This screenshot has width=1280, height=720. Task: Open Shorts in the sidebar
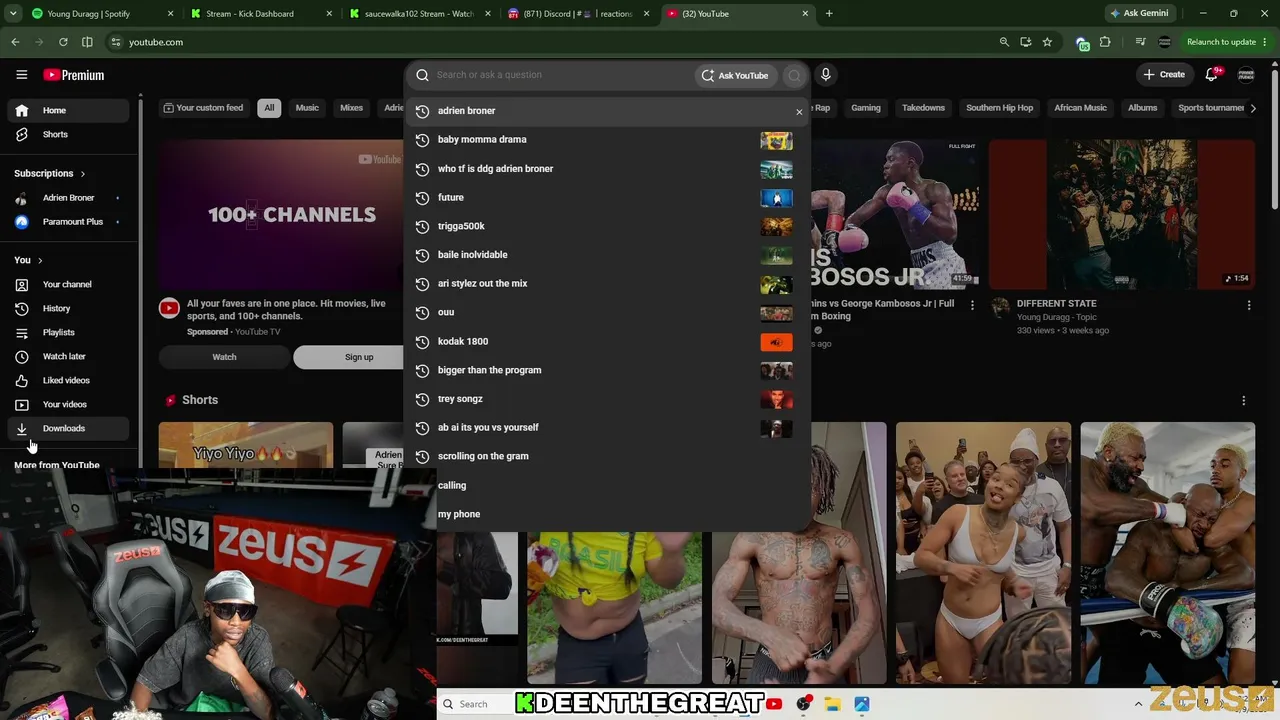68,134
